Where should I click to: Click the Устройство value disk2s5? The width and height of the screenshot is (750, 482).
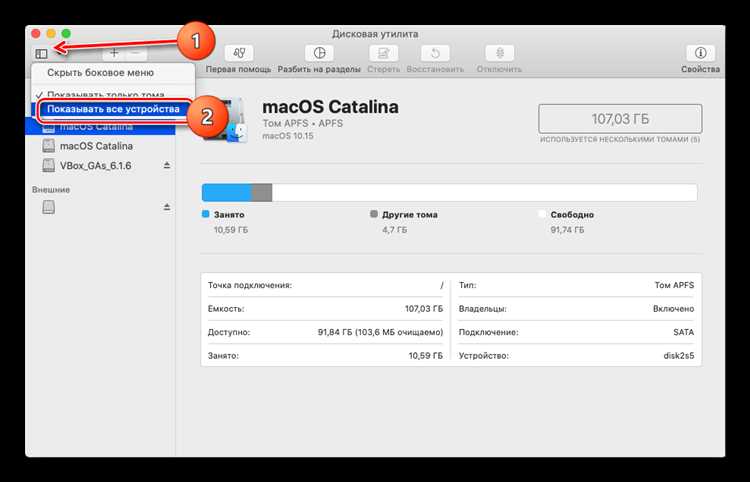pyautogui.click(x=679, y=356)
